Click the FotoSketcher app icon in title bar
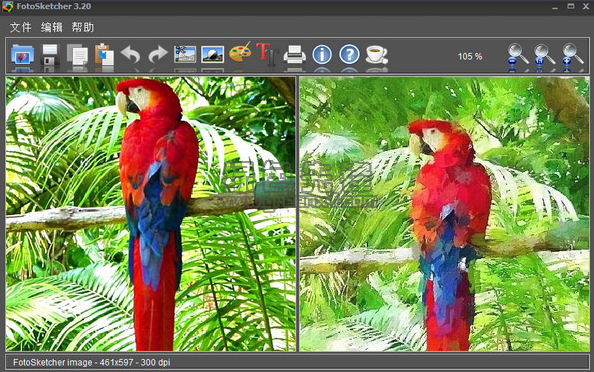Image resolution: width=594 pixels, height=372 pixels. [7, 6]
